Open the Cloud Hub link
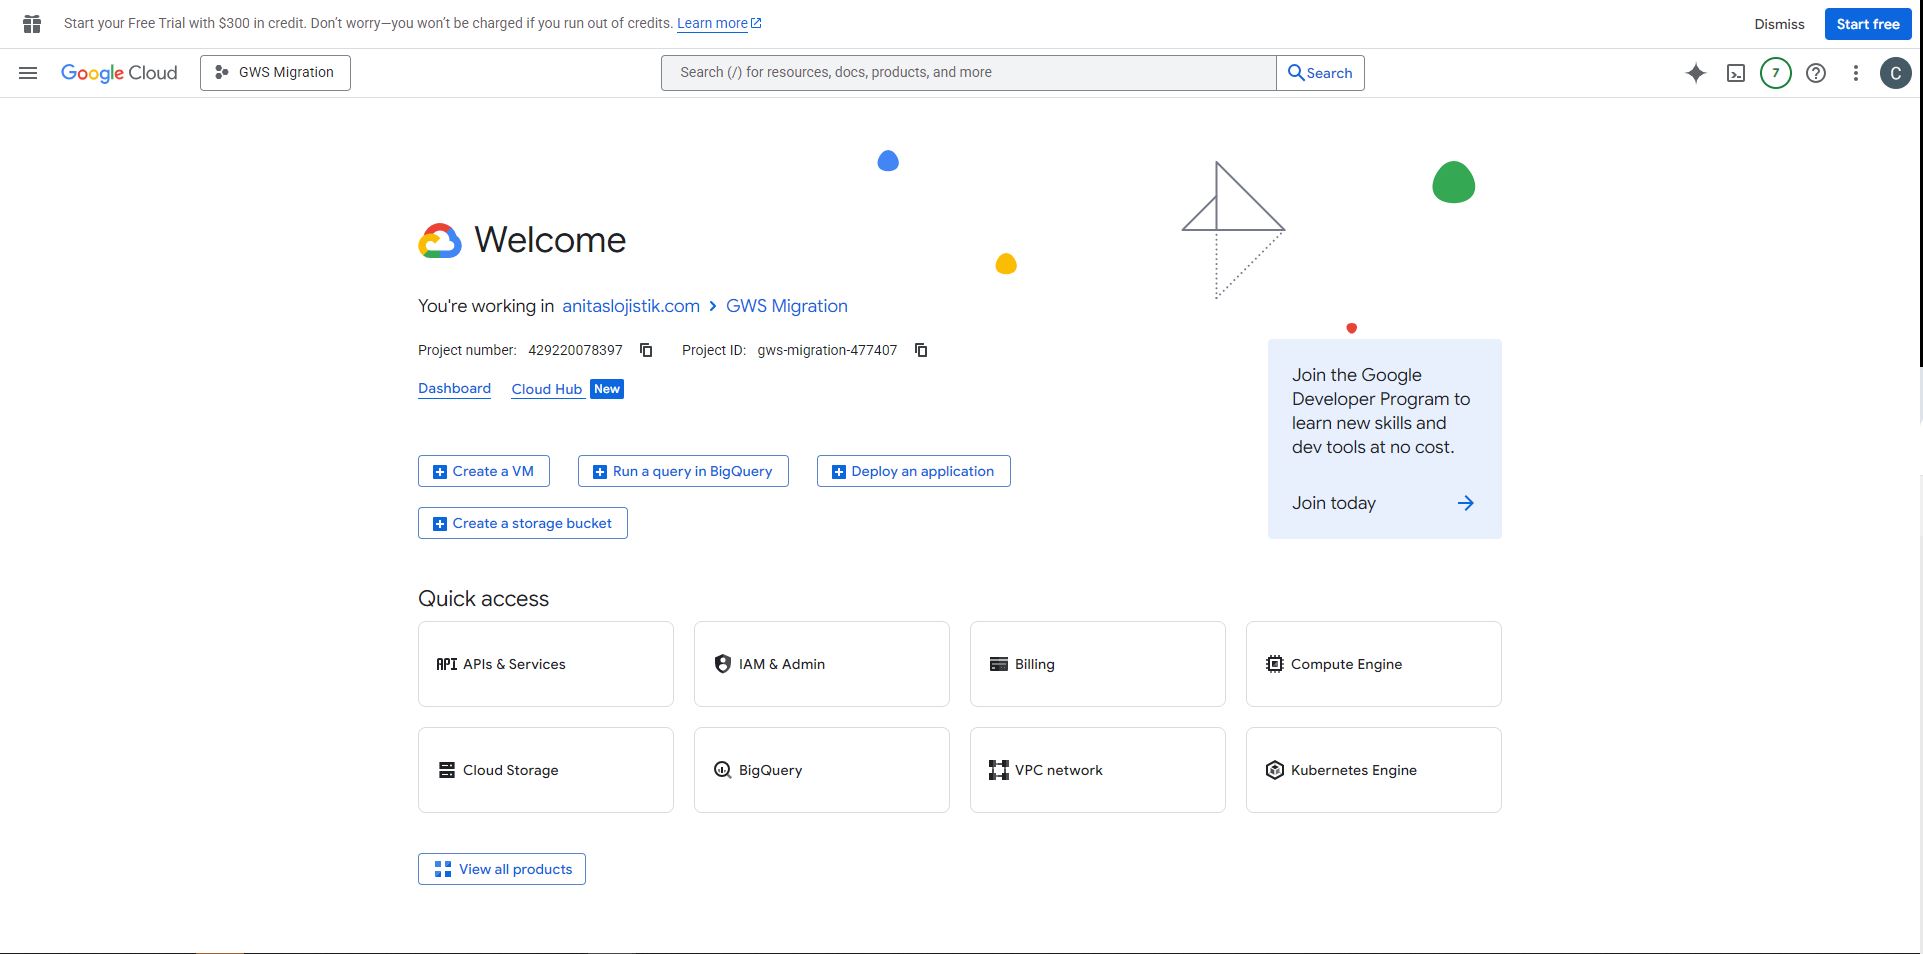 (546, 389)
